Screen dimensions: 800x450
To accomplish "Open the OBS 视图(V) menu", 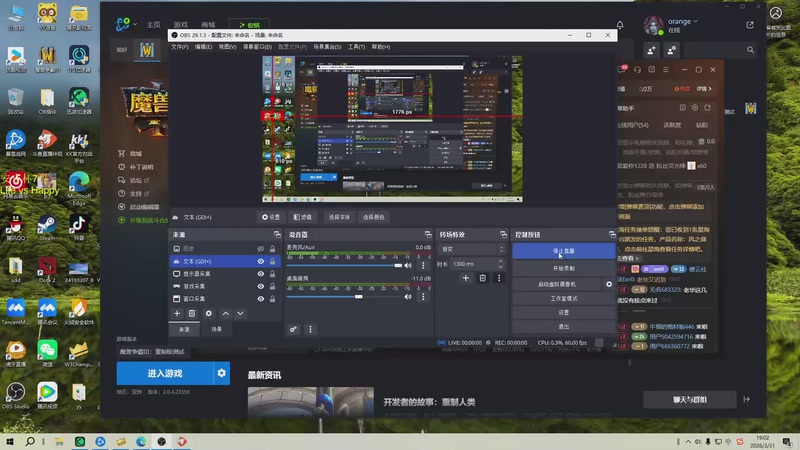I will [228, 46].
